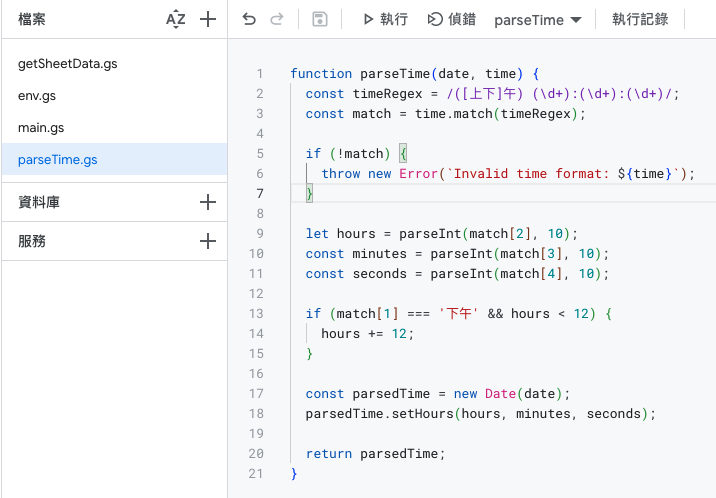Viewport: 716px width, 498px height.
Task: Add a library with 資料庫 plus icon
Action: click(x=208, y=202)
